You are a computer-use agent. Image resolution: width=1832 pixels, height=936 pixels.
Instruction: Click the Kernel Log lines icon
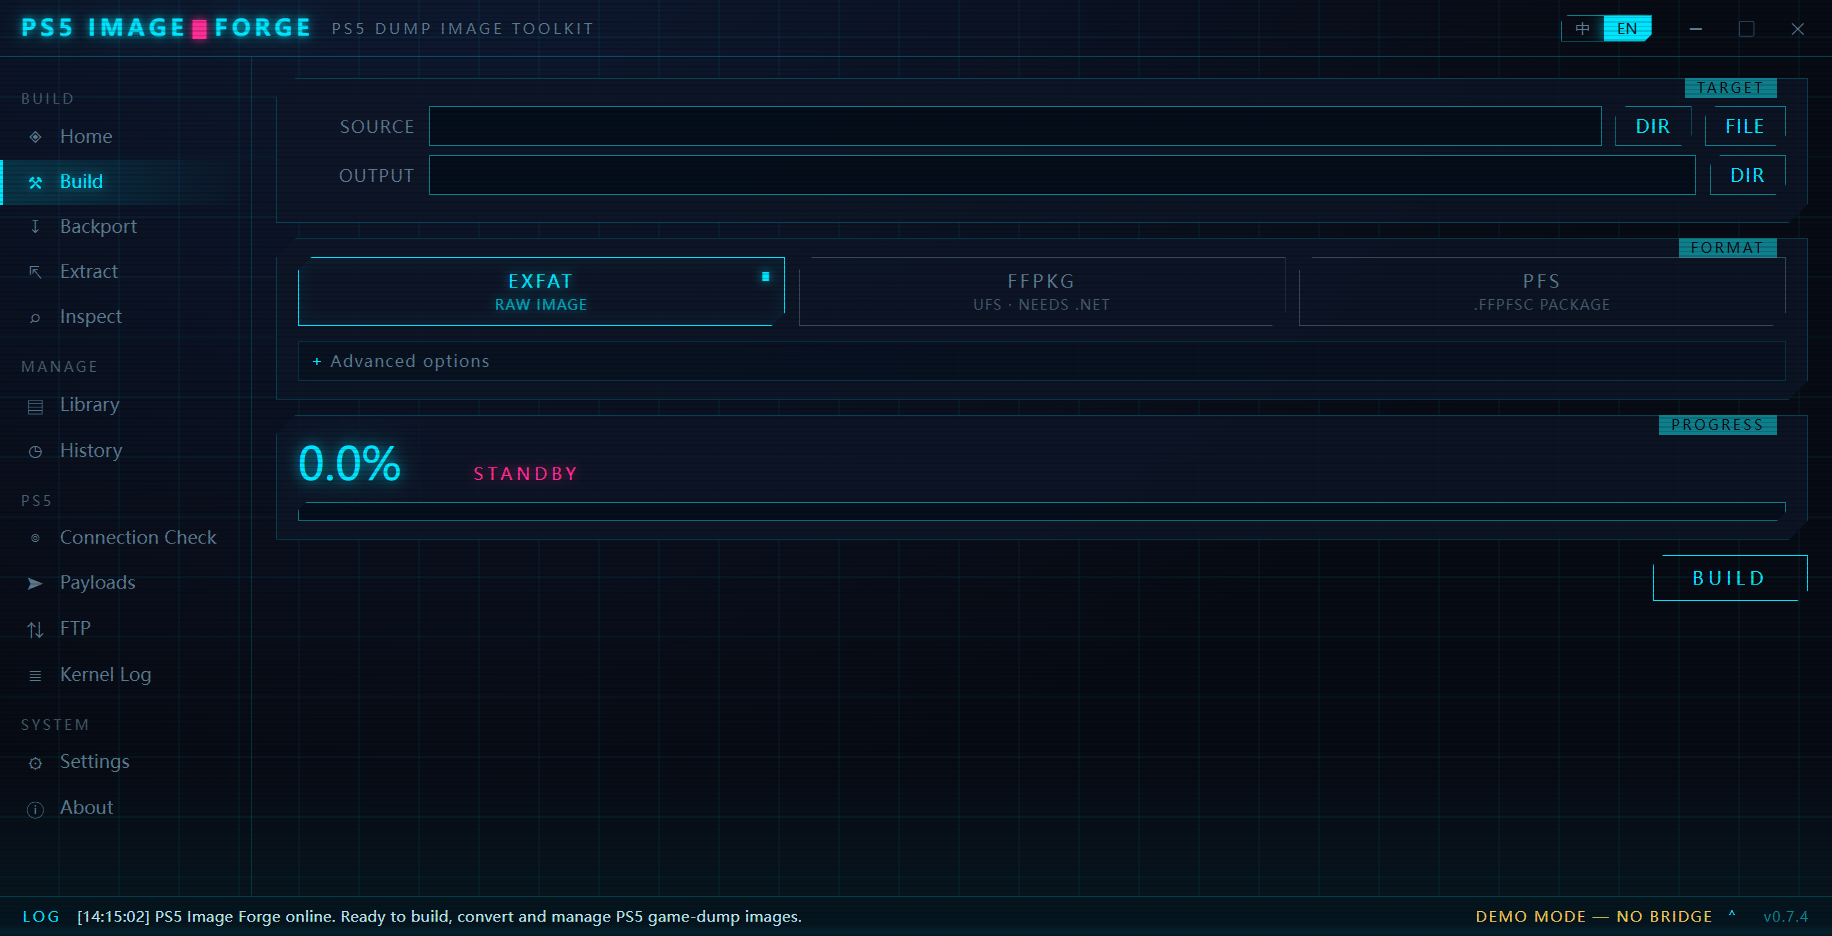tap(35, 676)
